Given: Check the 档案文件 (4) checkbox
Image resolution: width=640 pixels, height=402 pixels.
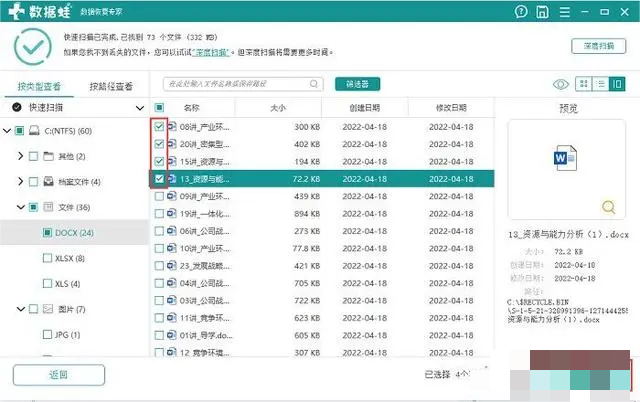Looking at the screenshot, I should [x=34, y=182].
